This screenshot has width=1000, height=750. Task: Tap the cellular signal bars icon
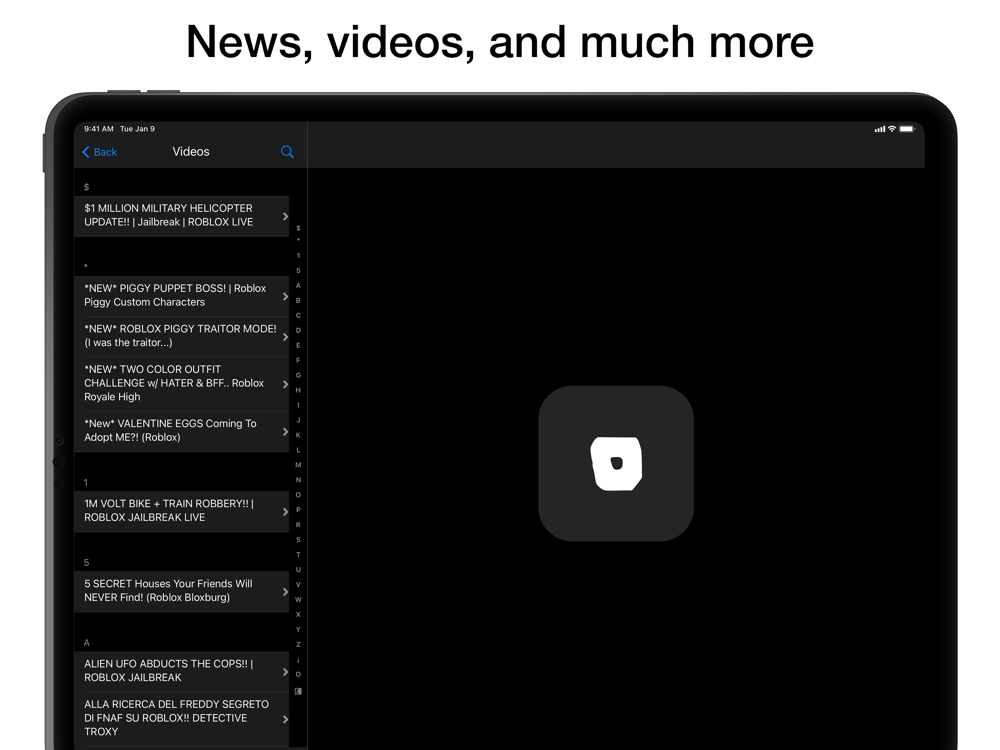pos(879,129)
